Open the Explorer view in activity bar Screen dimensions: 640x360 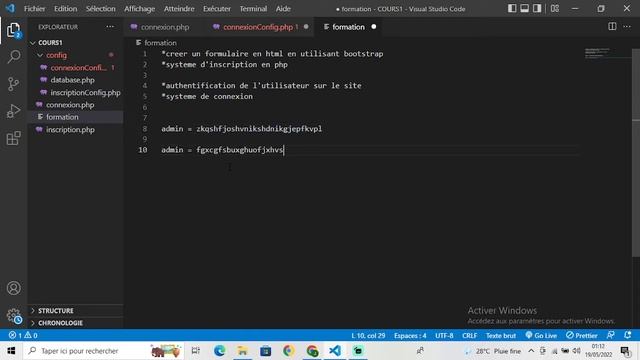(x=13, y=30)
